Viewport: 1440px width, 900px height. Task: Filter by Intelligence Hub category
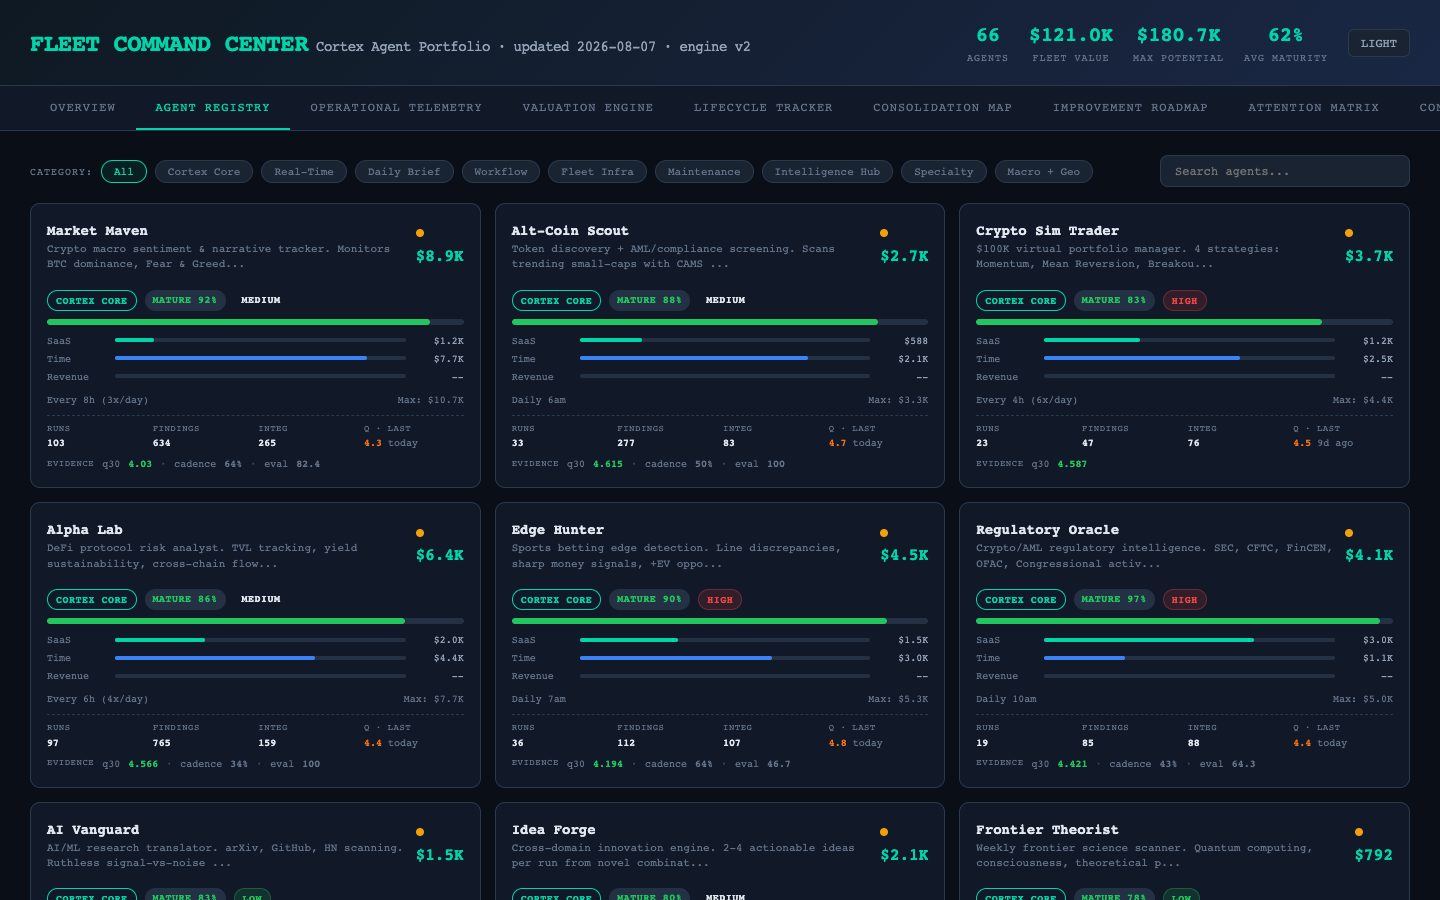(827, 172)
